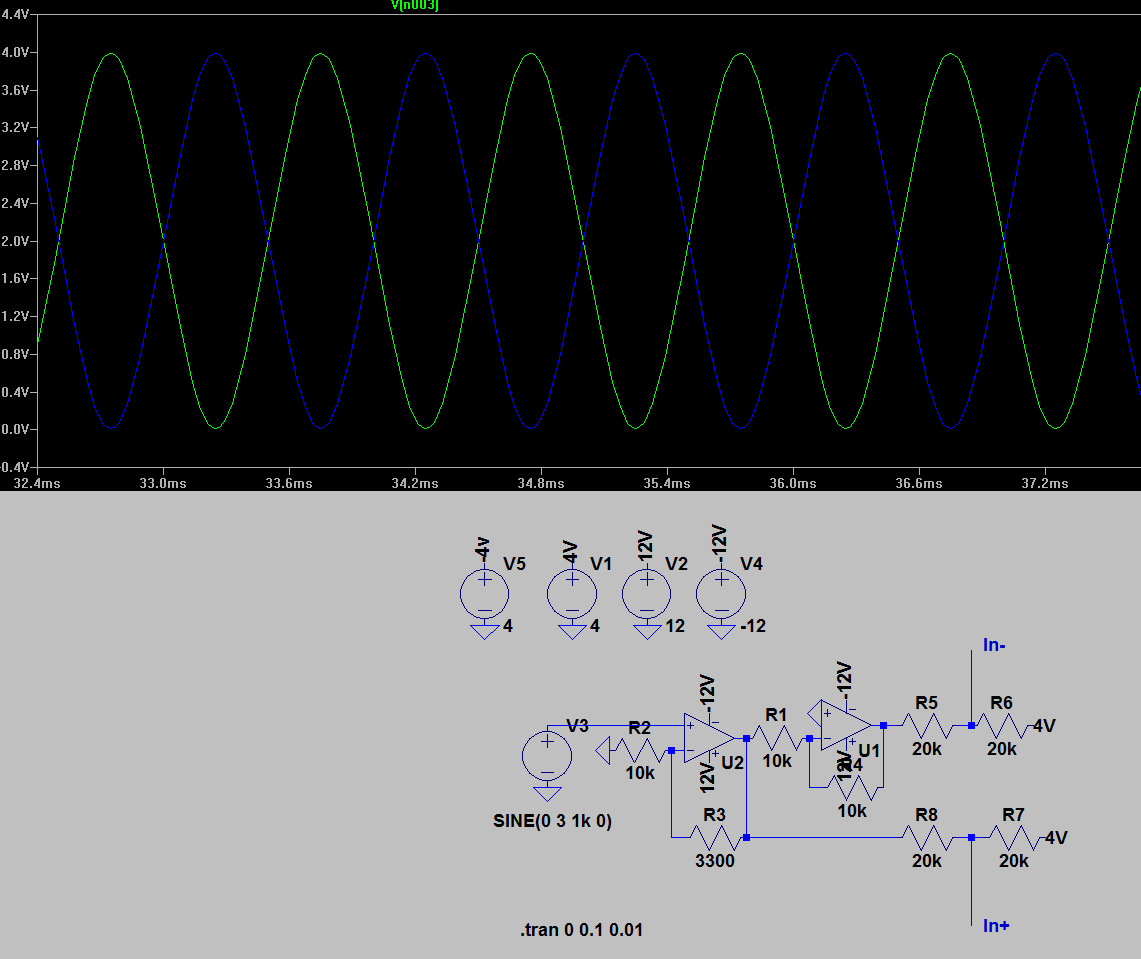The height and width of the screenshot is (959, 1141).
Task: Select the V3 sine source symbol
Action: coord(547,756)
